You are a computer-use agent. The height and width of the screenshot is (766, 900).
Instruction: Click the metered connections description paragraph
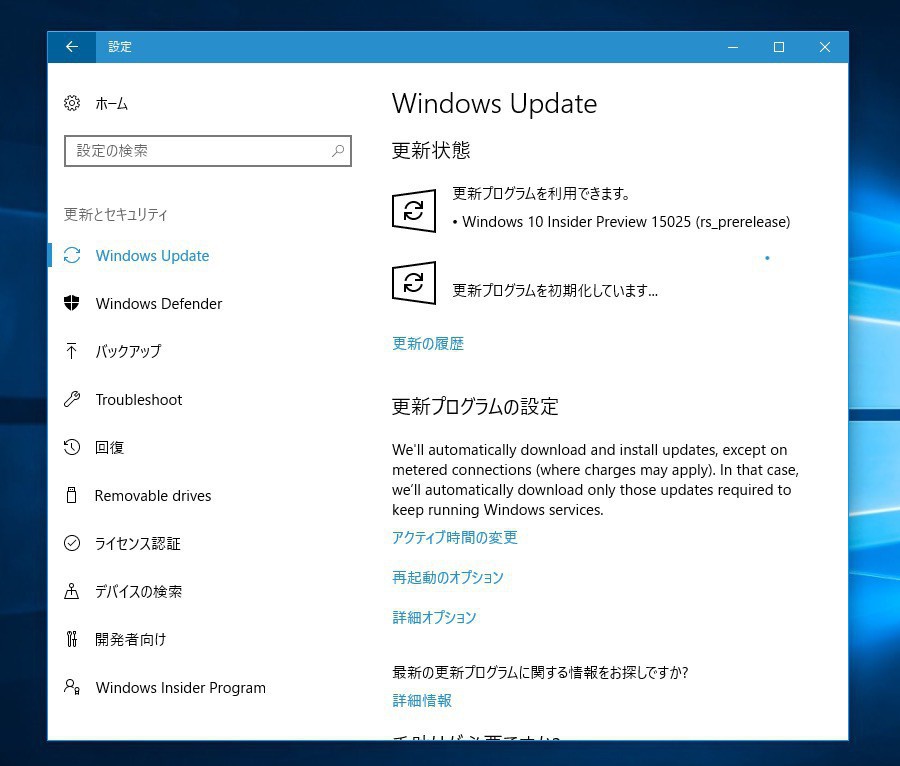[x=595, y=480]
